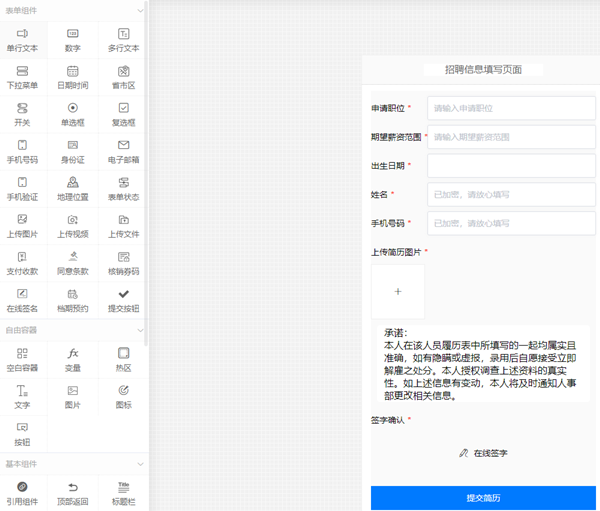Select the 同意条款 agree terms component
Viewport: 600px width, 511px height.
[73, 263]
